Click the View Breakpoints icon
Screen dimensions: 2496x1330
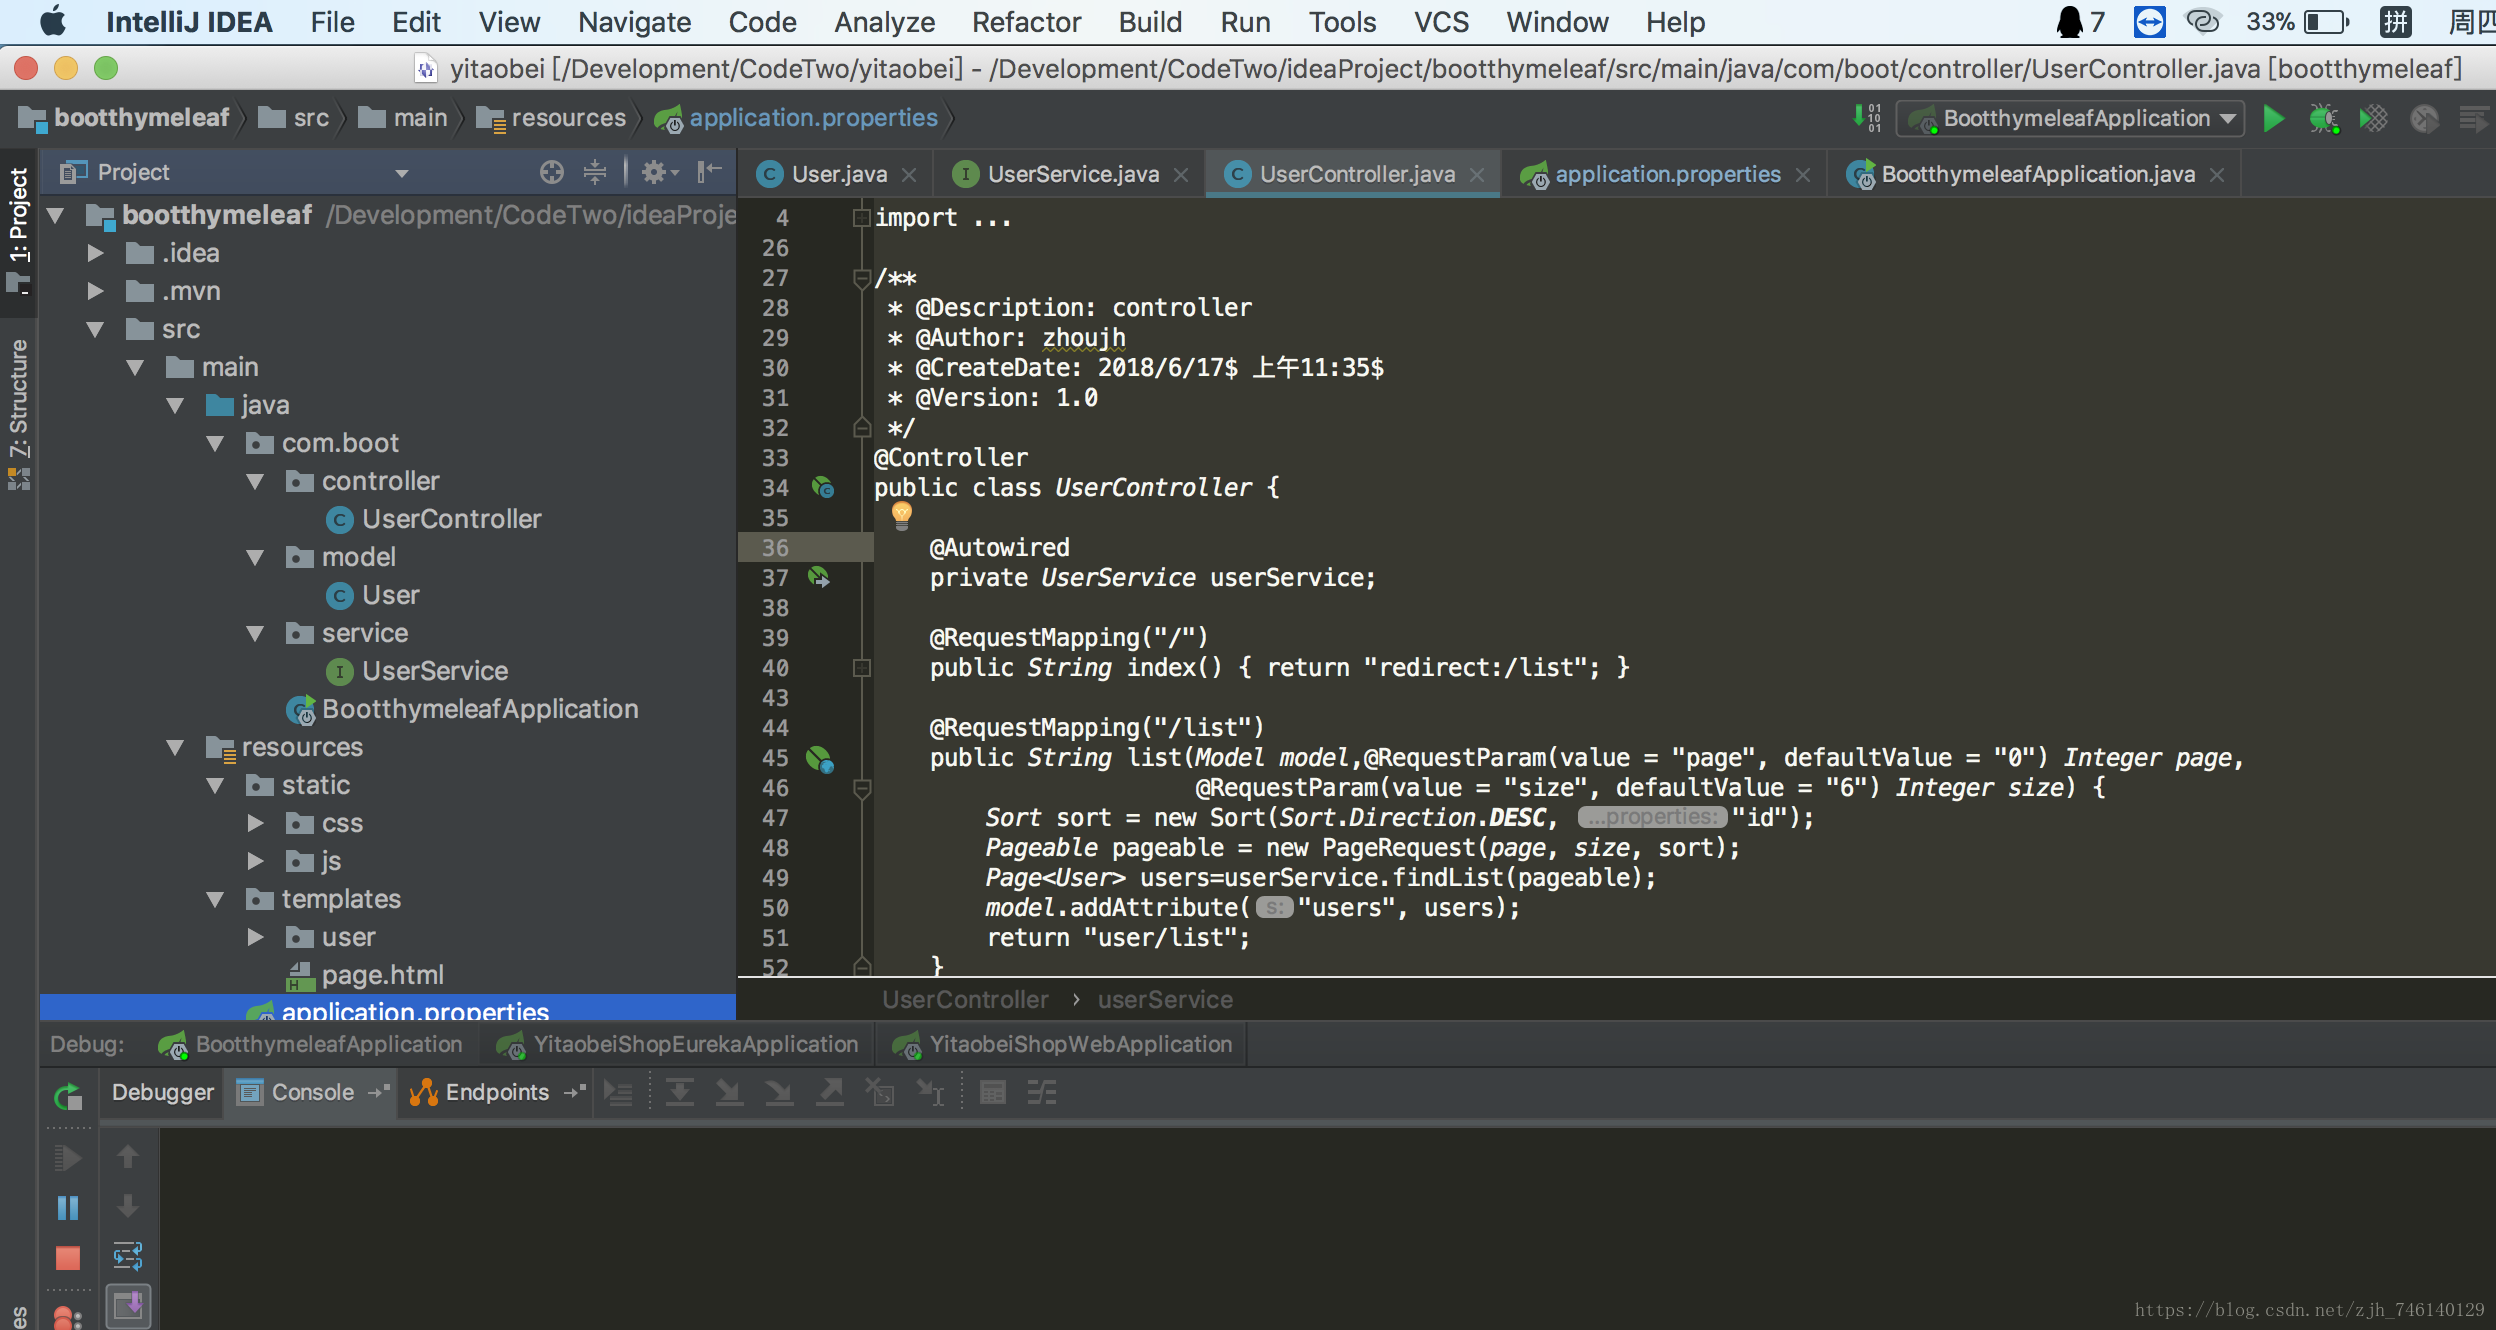click(x=66, y=1318)
